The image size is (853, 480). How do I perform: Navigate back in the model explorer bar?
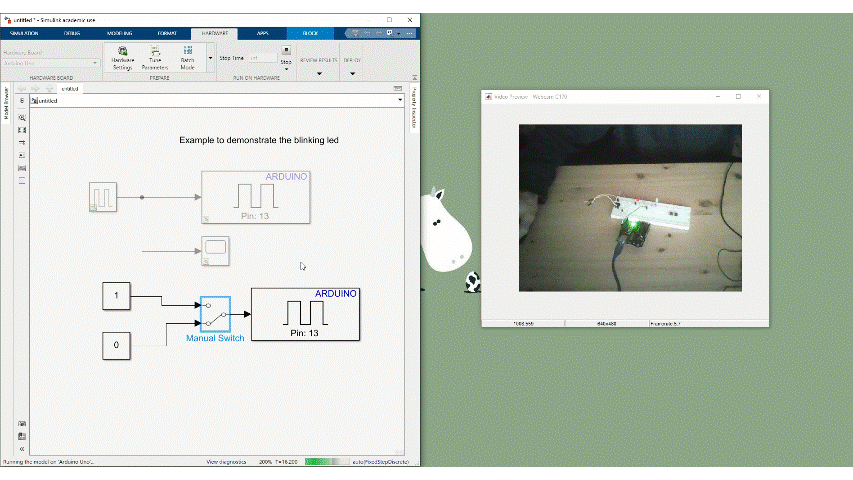pos(22,88)
